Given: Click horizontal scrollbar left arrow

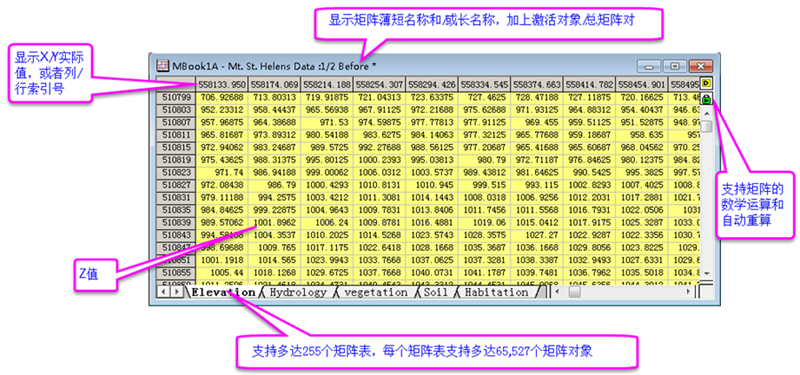Looking at the screenshot, I should 557,292.
